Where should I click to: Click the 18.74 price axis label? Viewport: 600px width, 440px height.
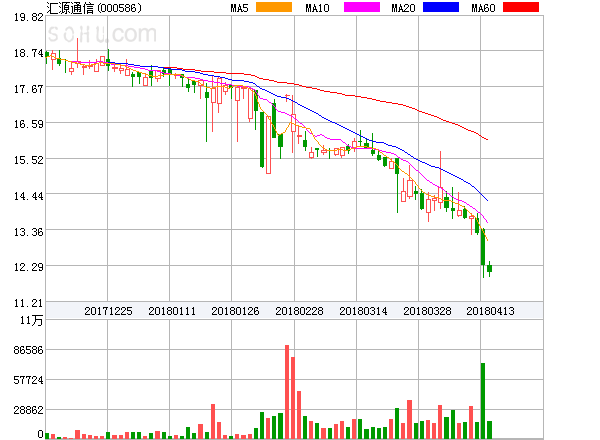pyautogui.click(x=29, y=53)
